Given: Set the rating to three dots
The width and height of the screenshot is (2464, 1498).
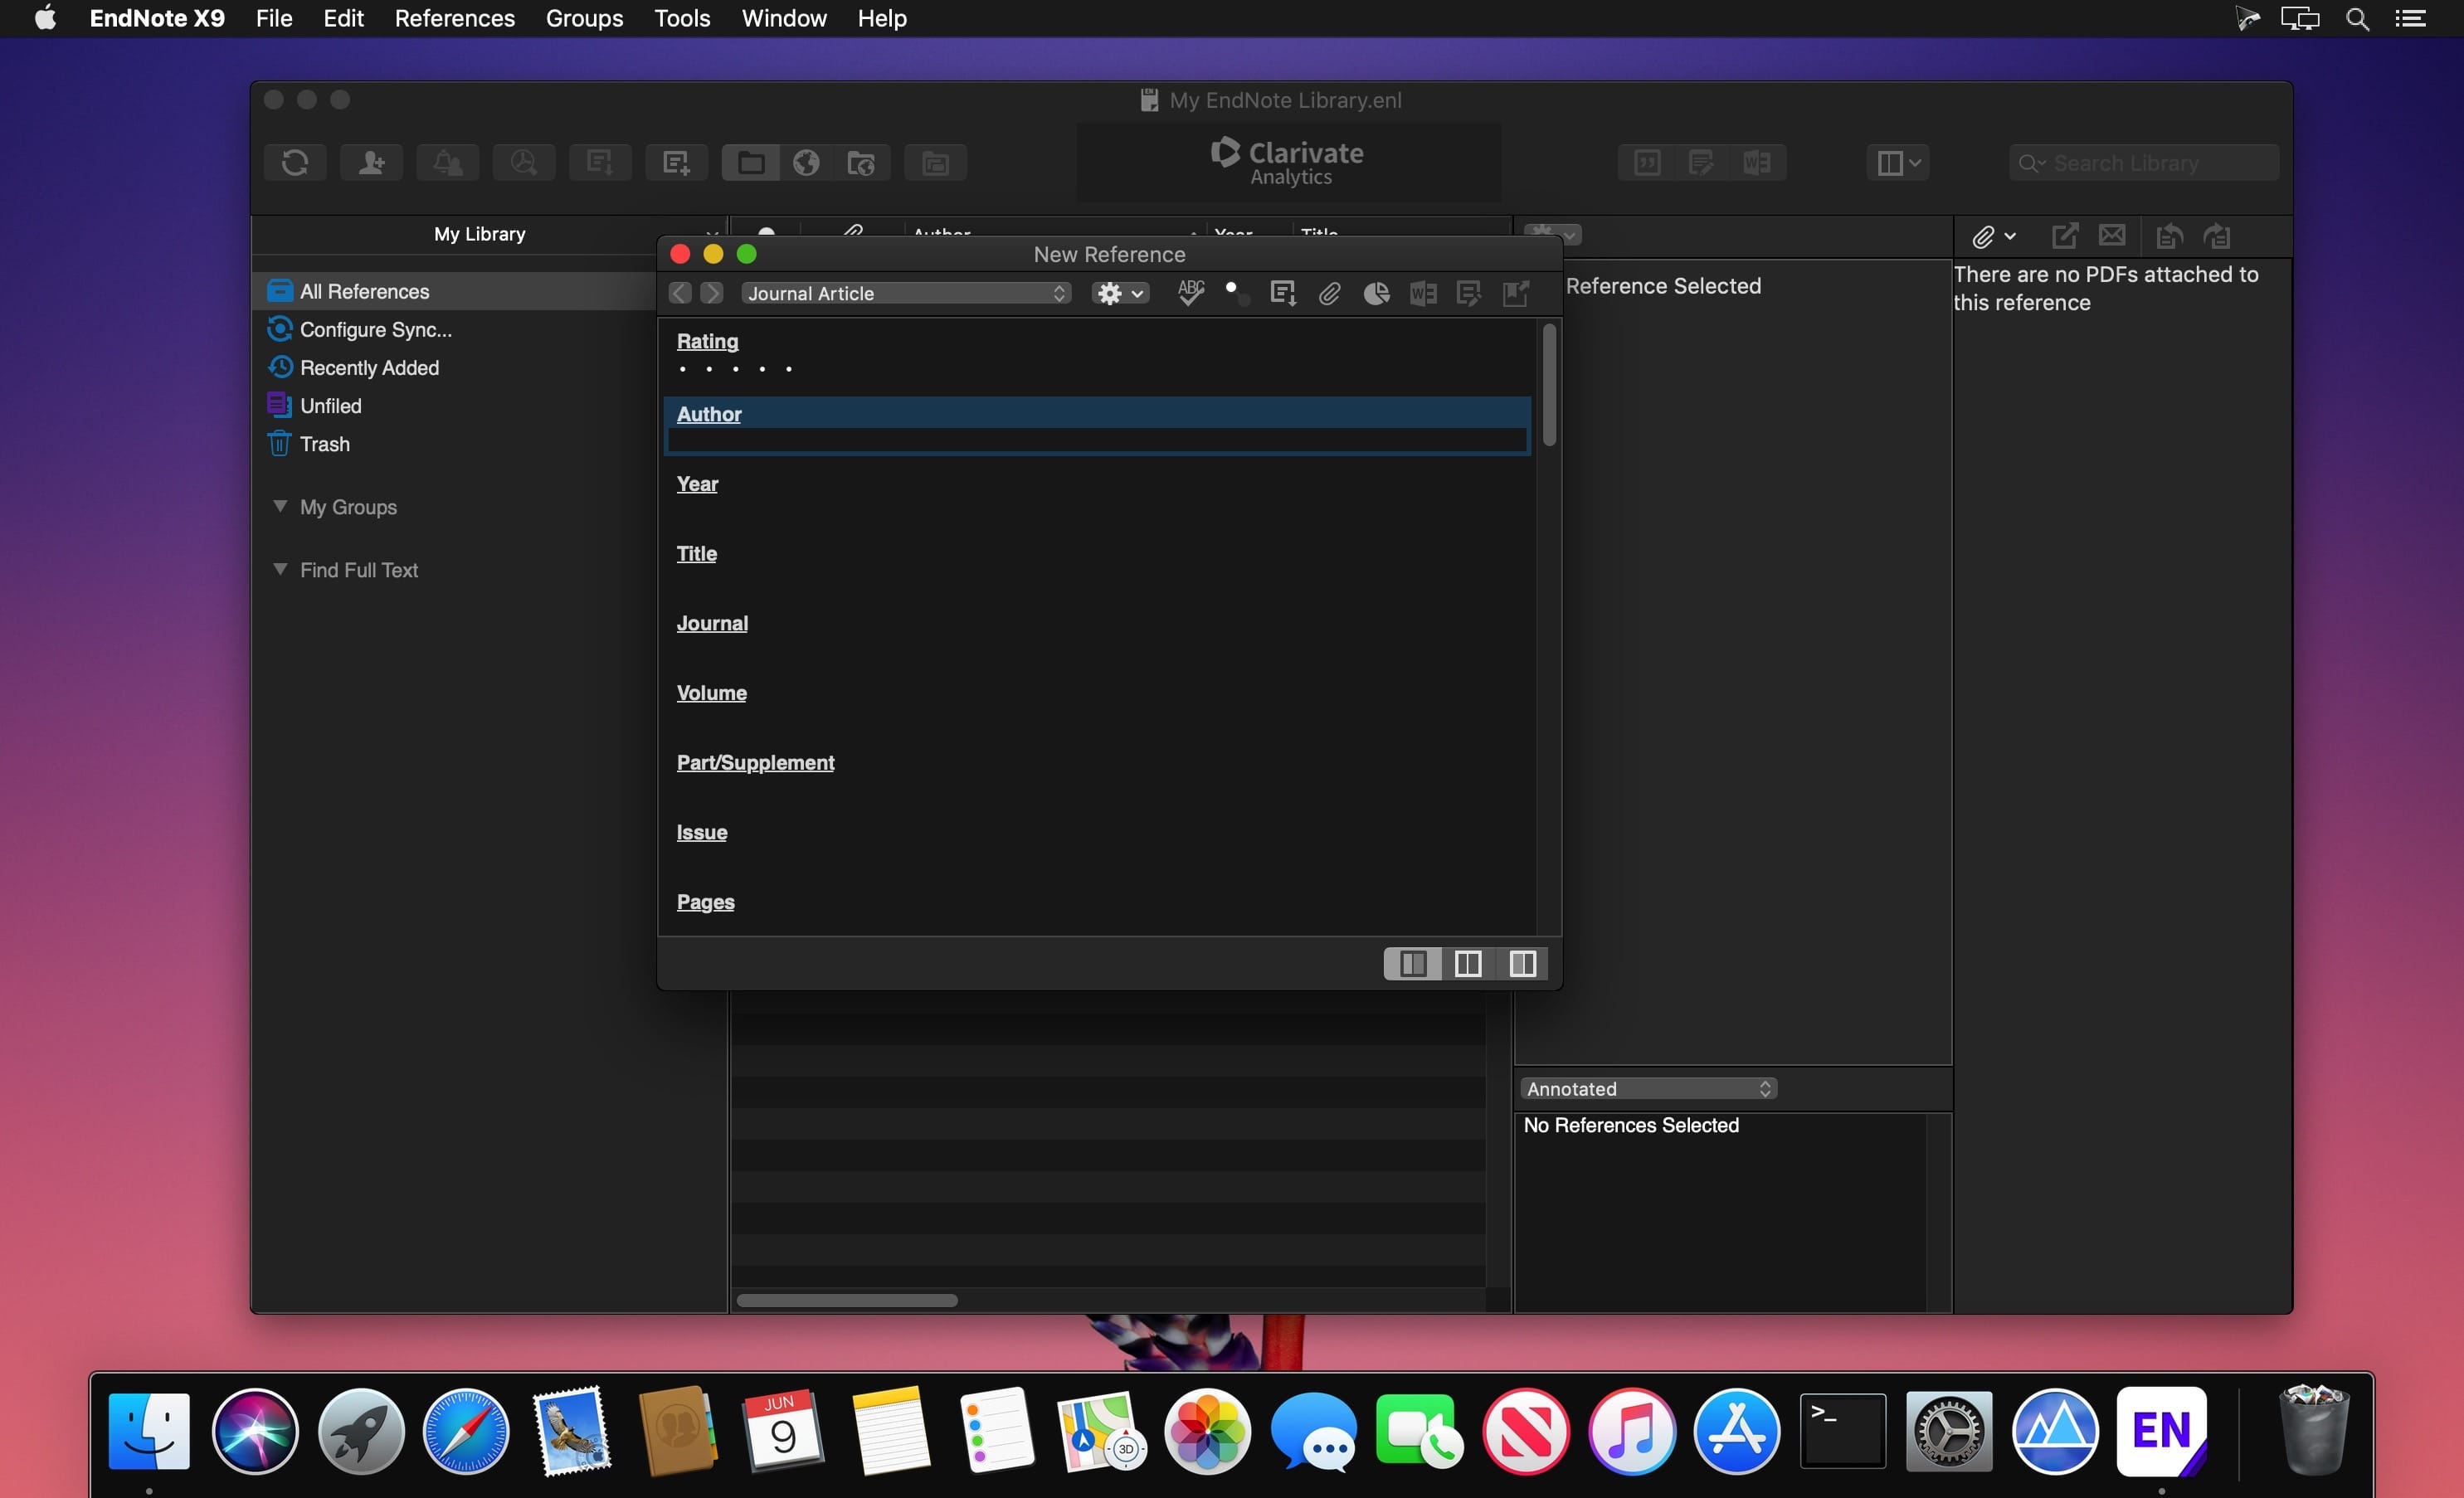Looking at the screenshot, I should coord(735,369).
